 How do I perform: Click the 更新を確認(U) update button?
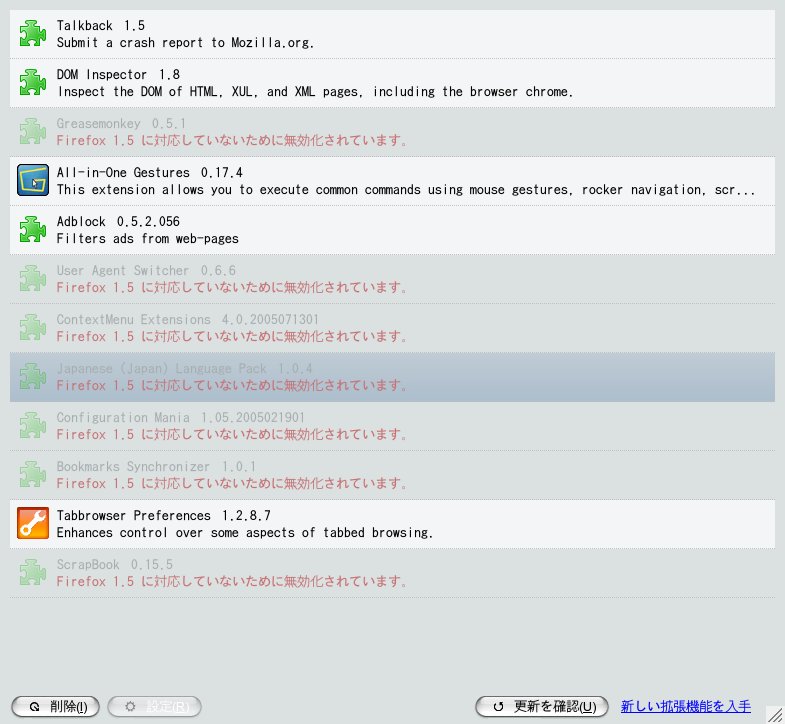tap(542, 706)
